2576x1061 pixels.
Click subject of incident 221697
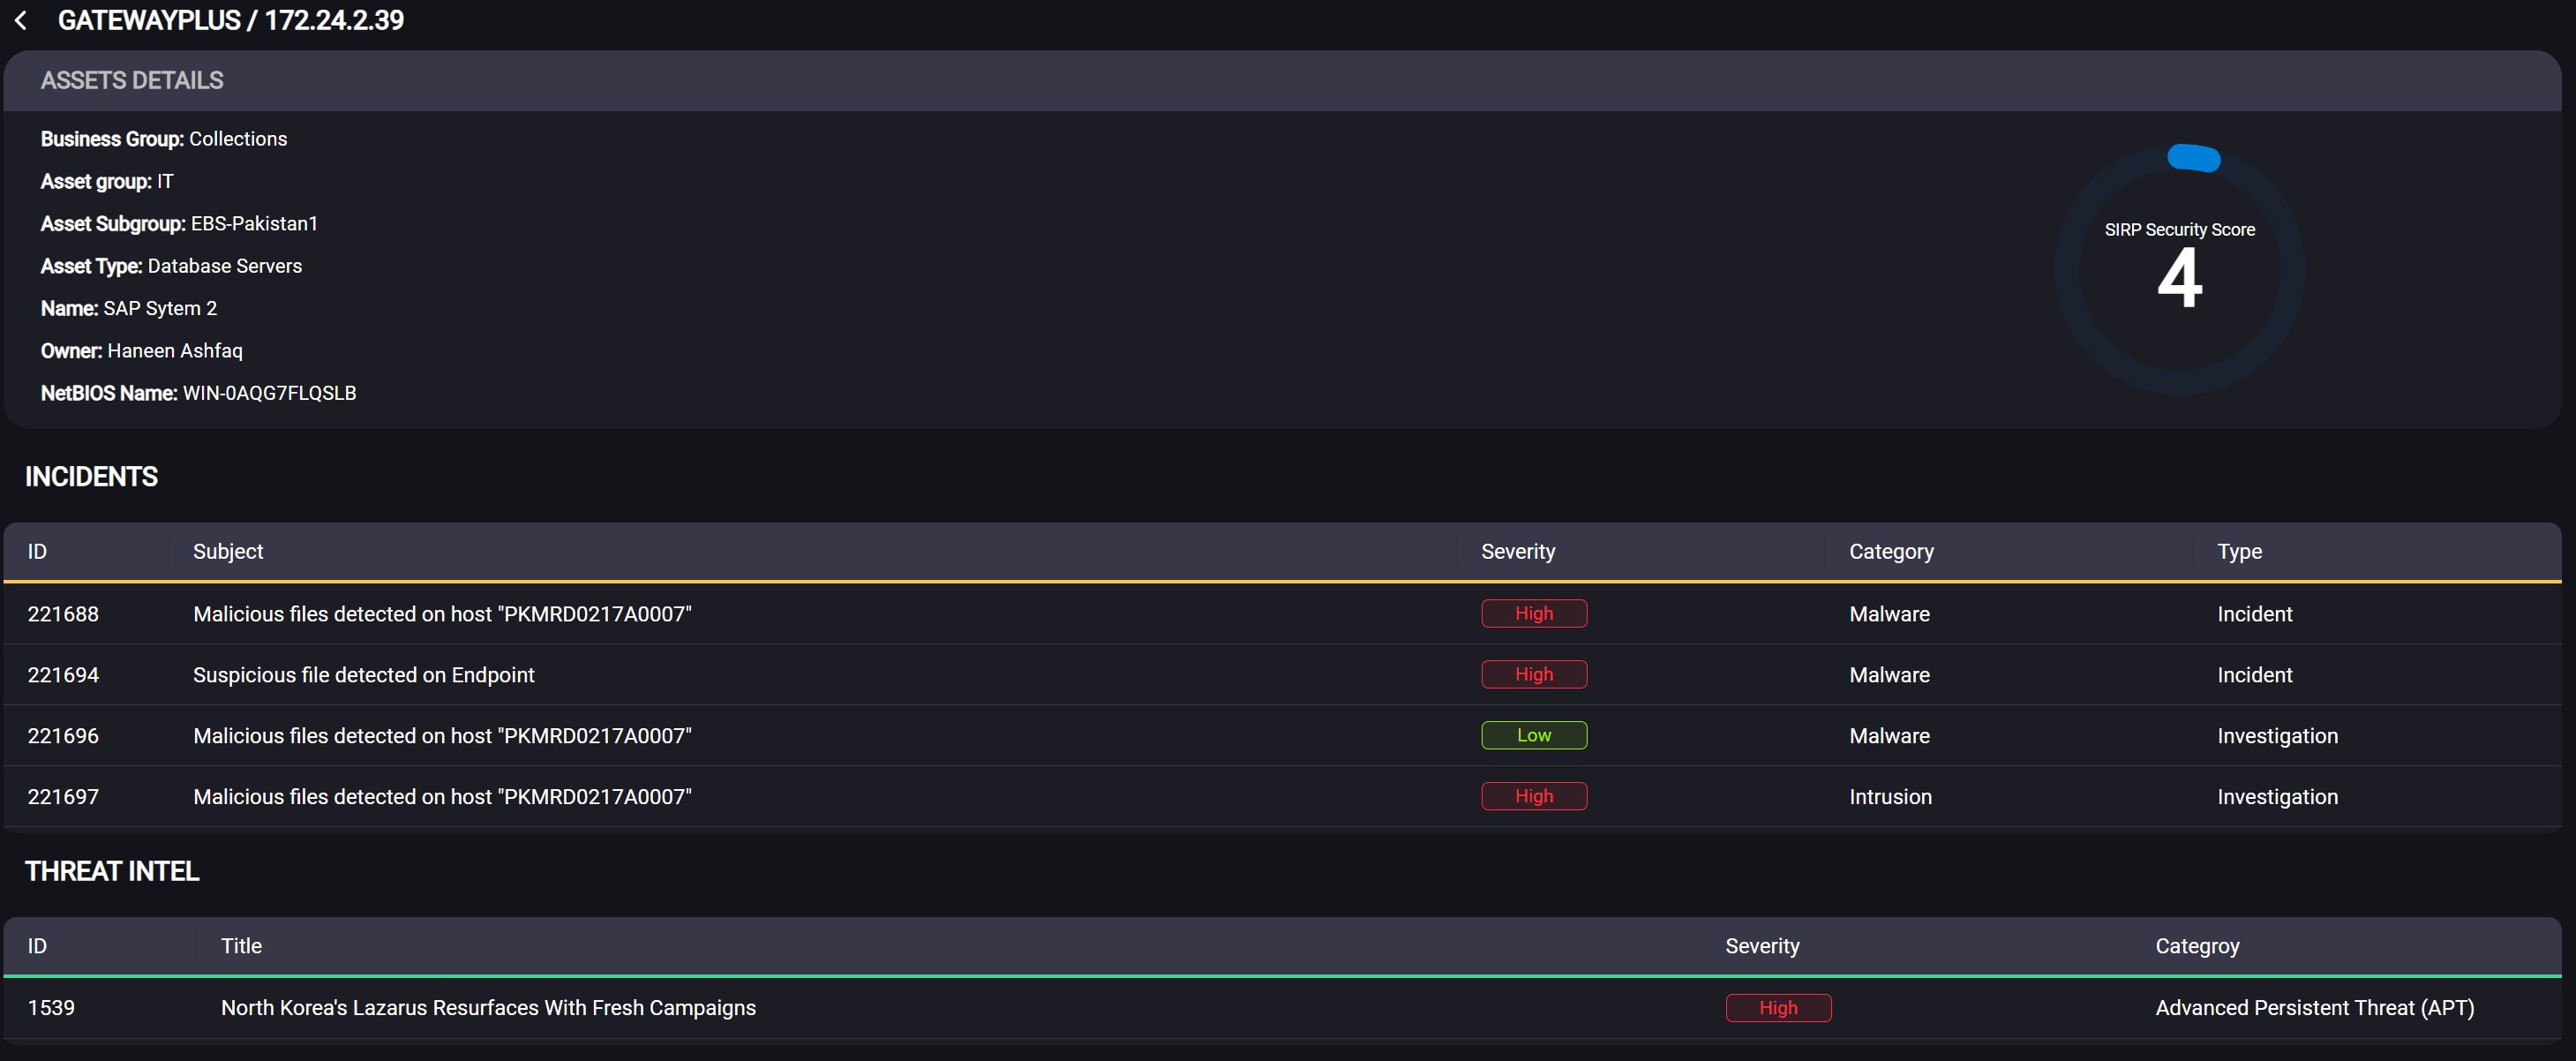[x=442, y=797]
